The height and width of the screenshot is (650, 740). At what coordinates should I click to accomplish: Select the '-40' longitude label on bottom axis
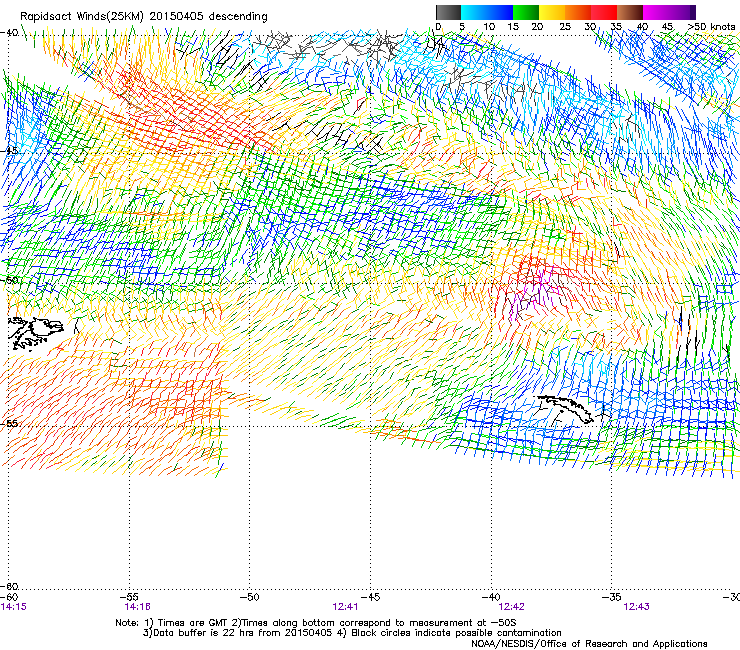click(491, 597)
